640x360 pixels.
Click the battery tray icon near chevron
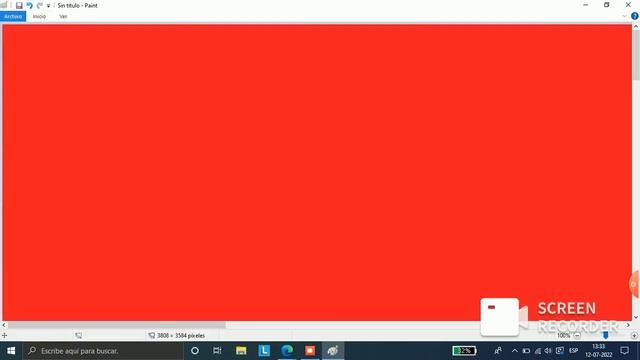coord(526,351)
